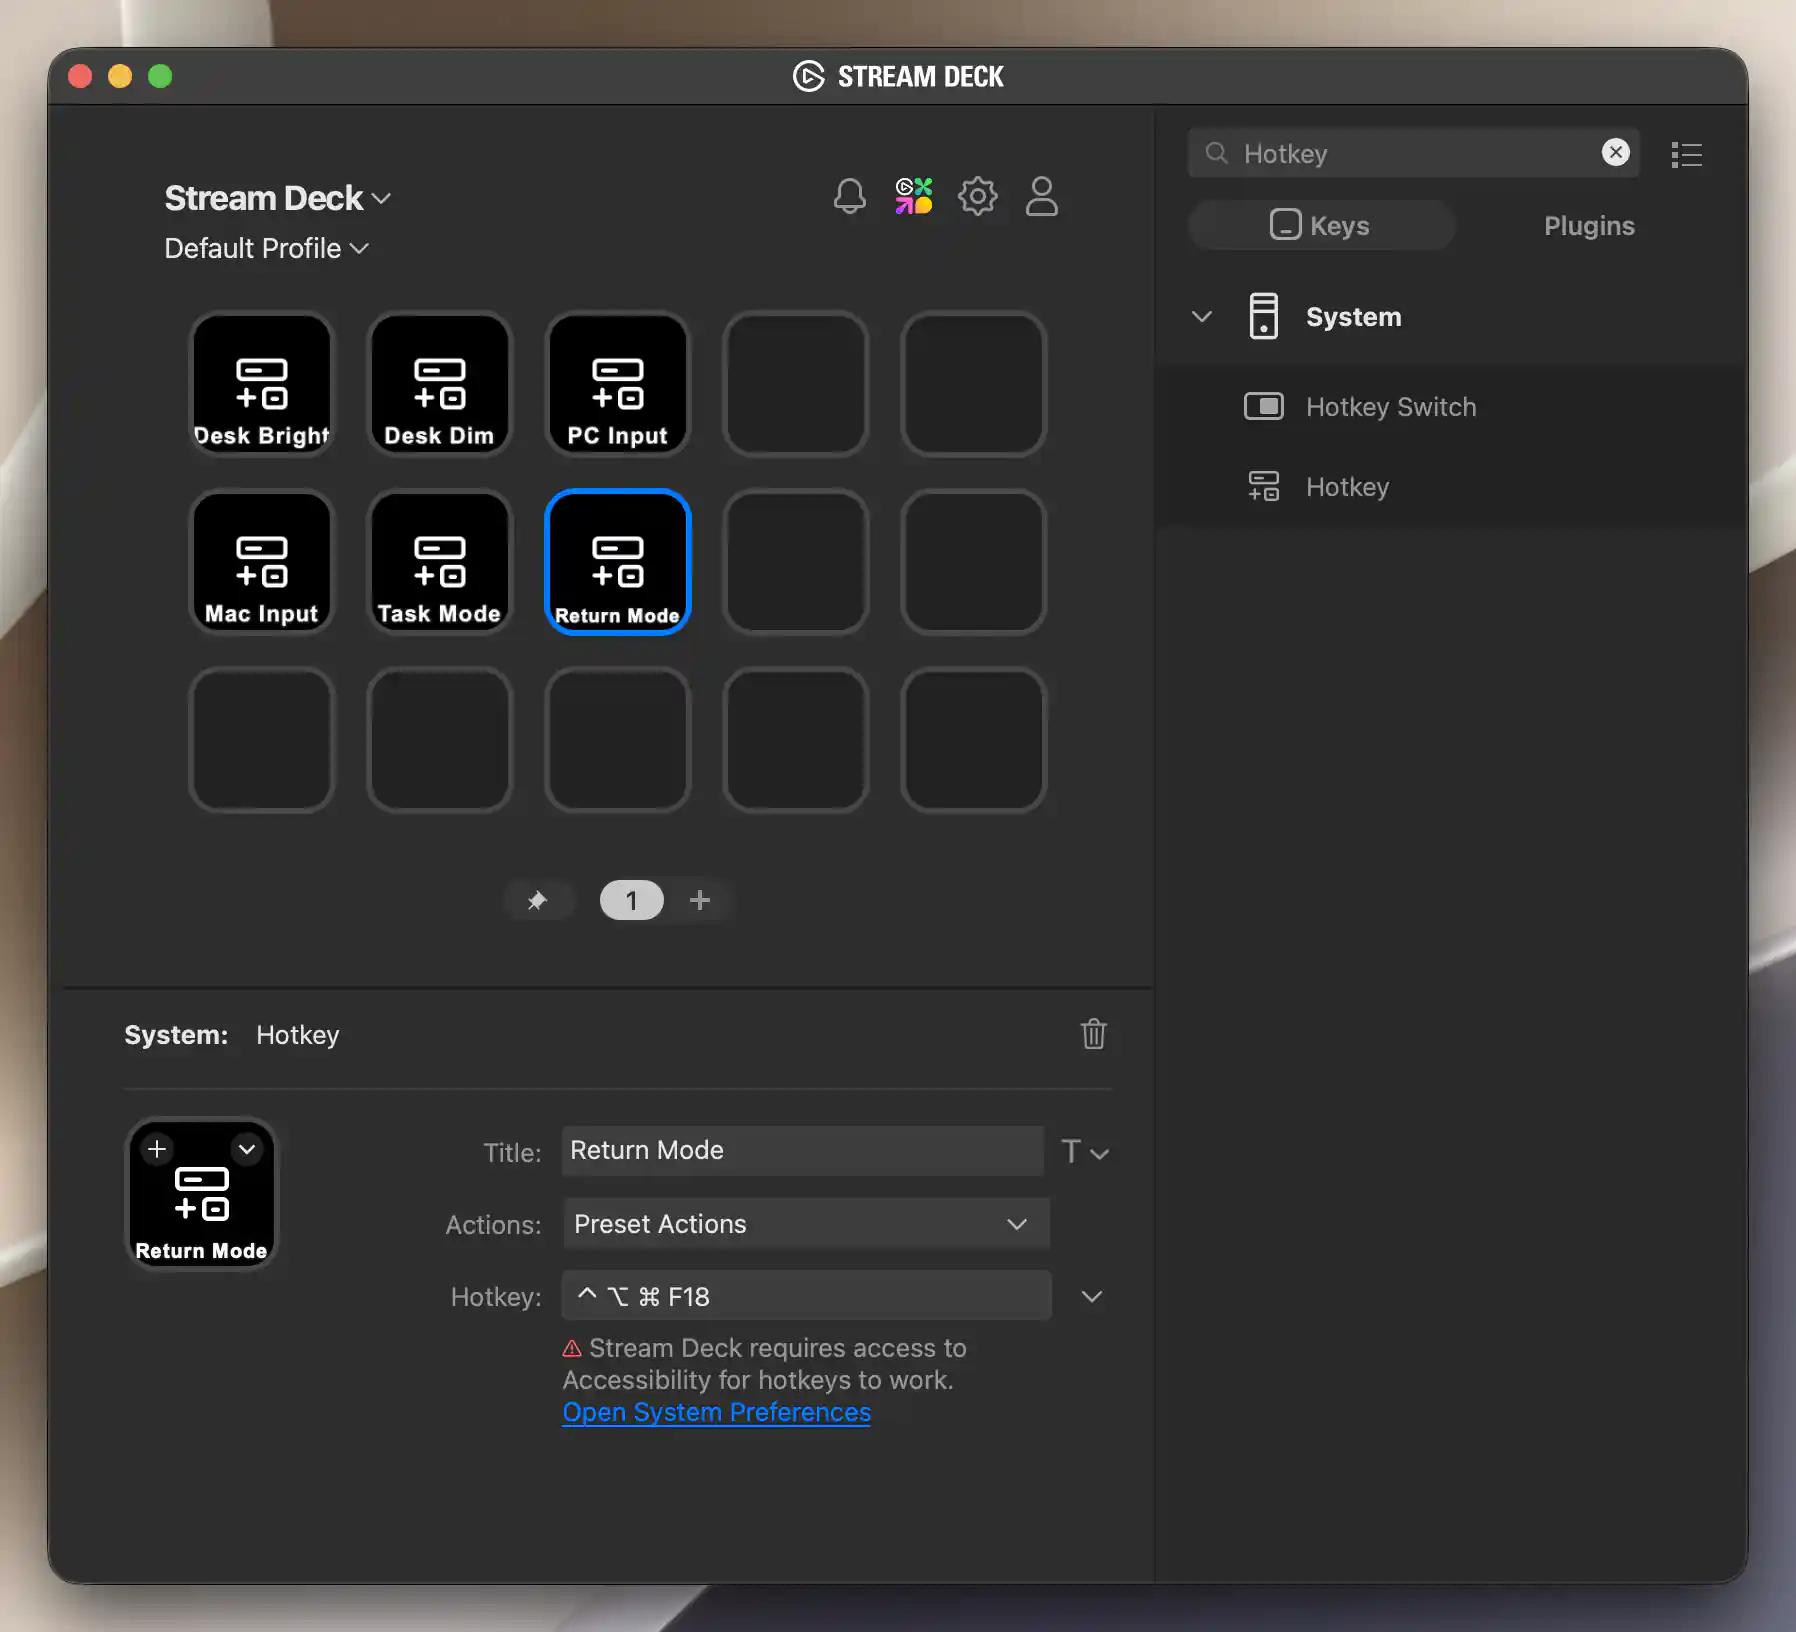Open the Default Profile dropdown
The height and width of the screenshot is (1632, 1796).
267,248
